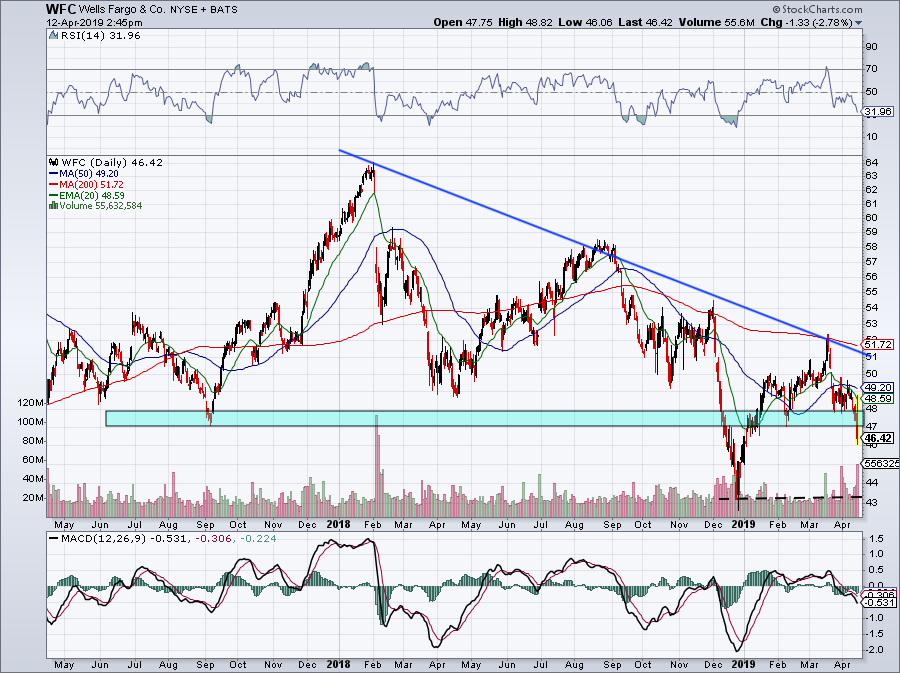The width and height of the screenshot is (900, 673).
Task: Click the 120M volume scale label
Action: tap(31, 403)
